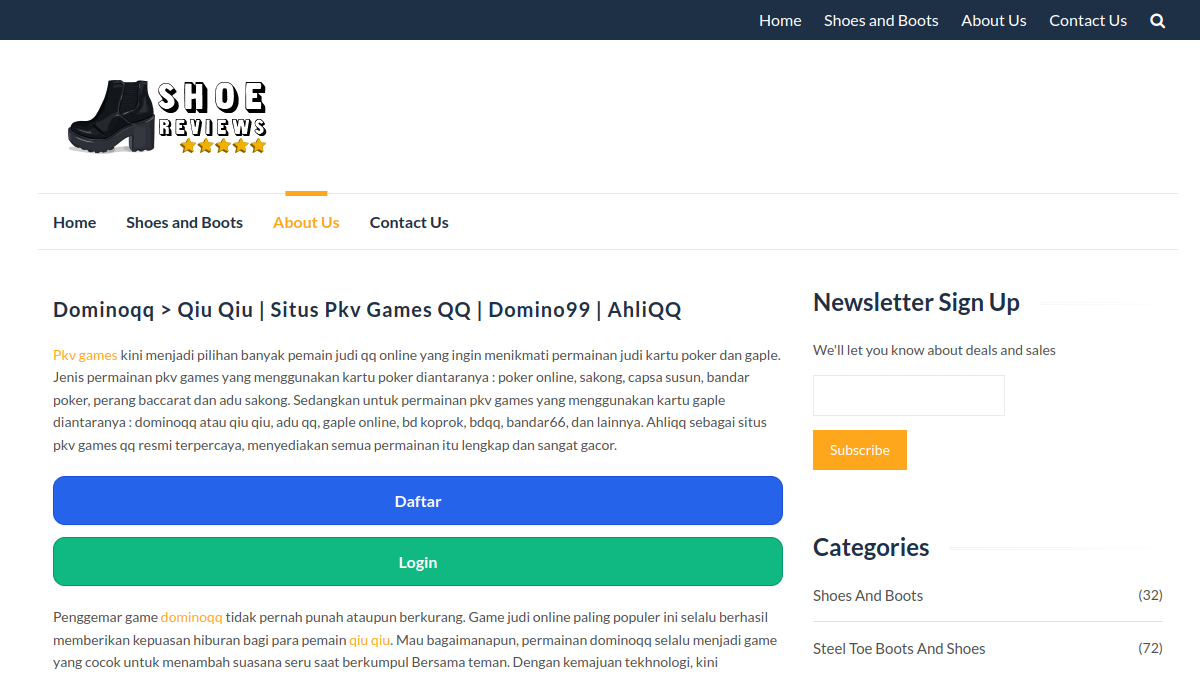Focus the newsletter email input field
Viewport: 1200px width, 675px height.
click(909, 395)
